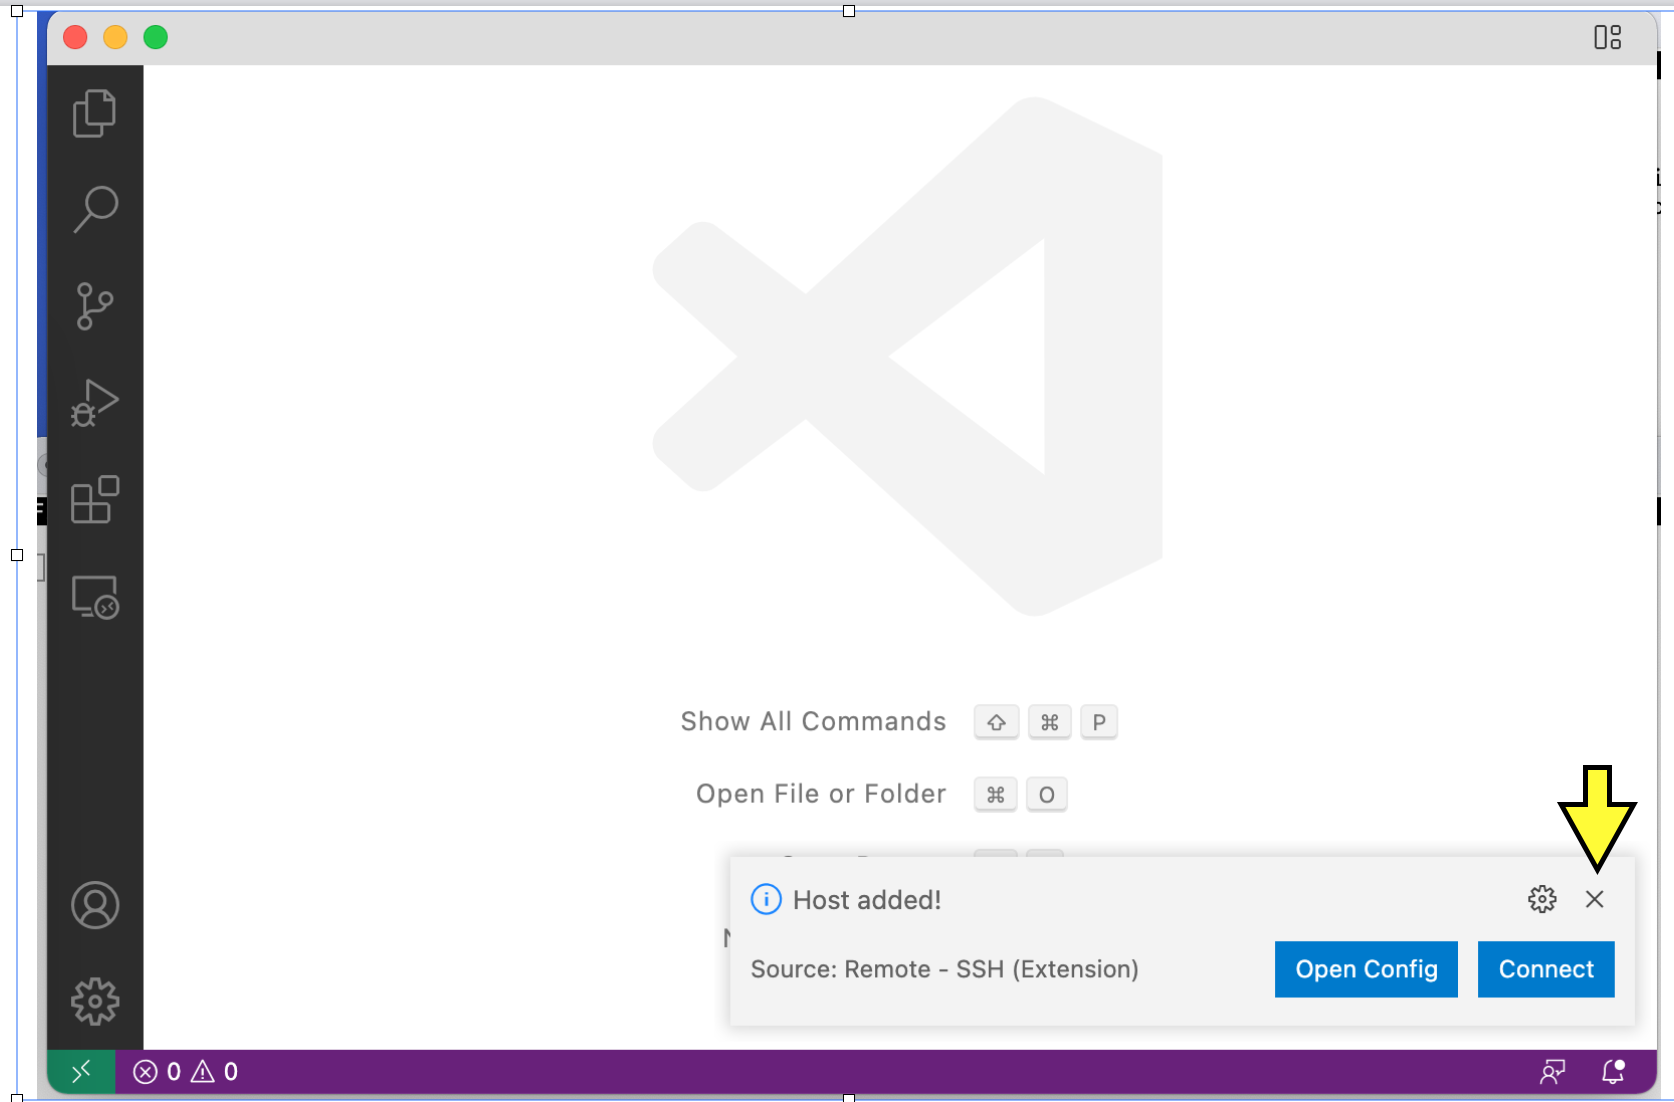The height and width of the screenshot is (1102, 1674).
Task: Show errors and warnings problems panel
Action: (x=186, y=1072)
